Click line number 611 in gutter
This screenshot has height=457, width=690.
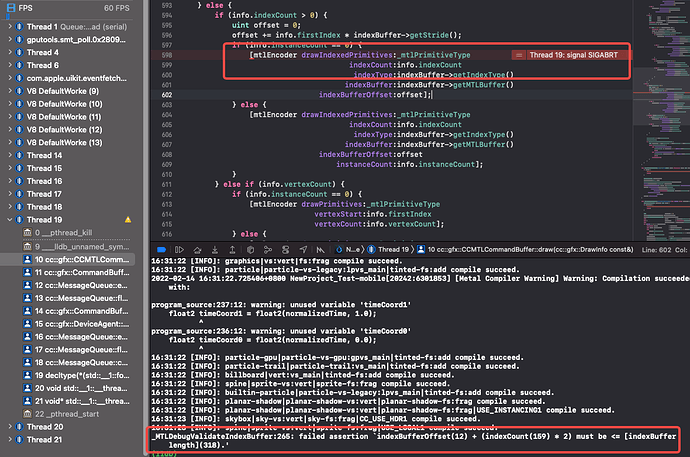point(167,184)
